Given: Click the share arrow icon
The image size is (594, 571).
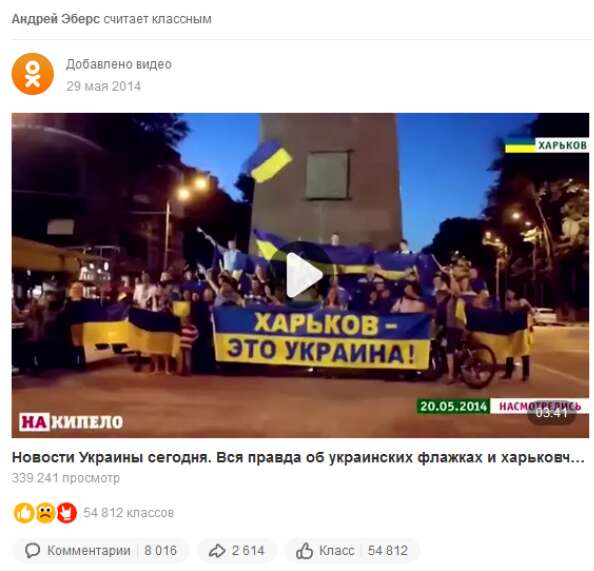Looking at the screenshot, I should 217,551.
